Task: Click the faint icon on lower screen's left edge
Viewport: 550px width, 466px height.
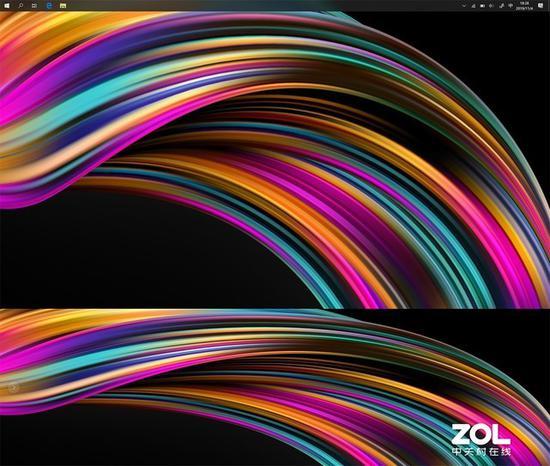Action: point(13,387)
